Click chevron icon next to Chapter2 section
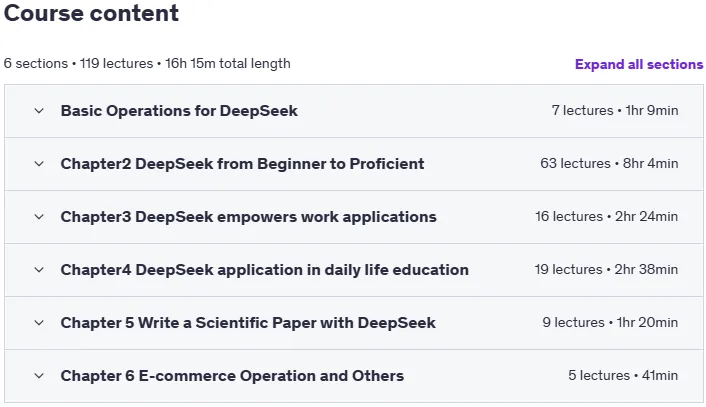 (39, 164)
